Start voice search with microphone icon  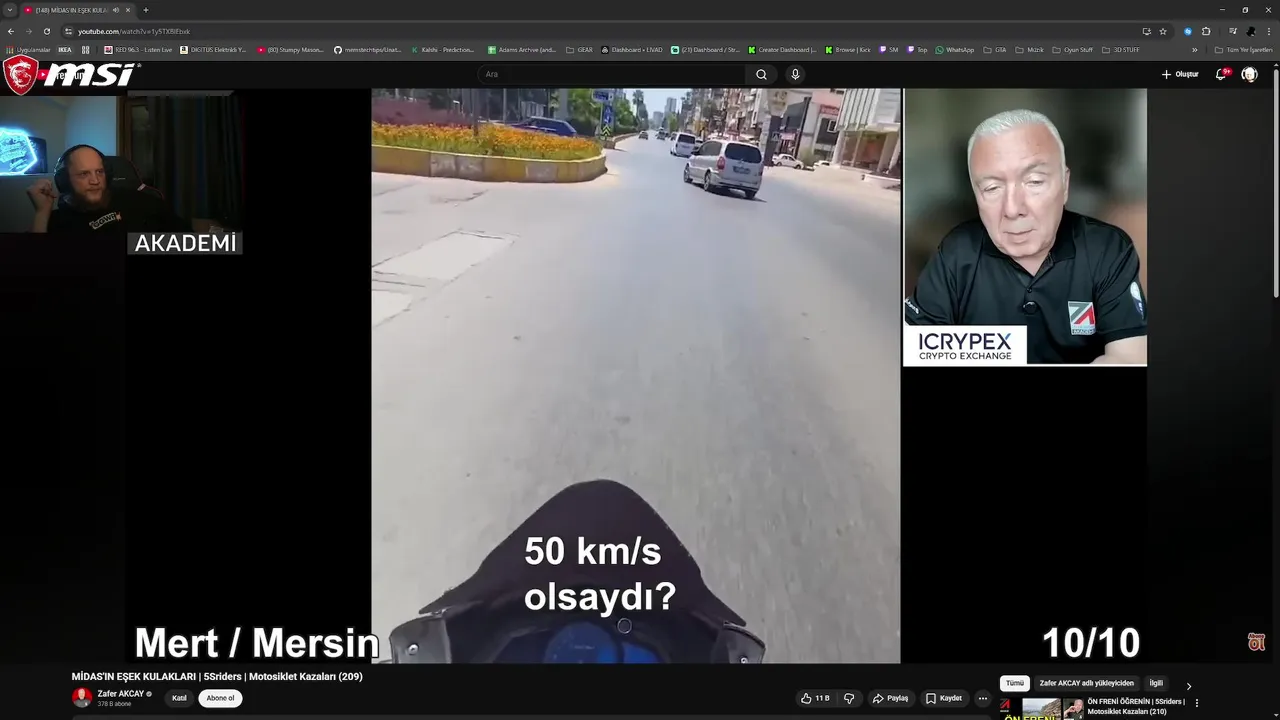[x=795, y=74]
